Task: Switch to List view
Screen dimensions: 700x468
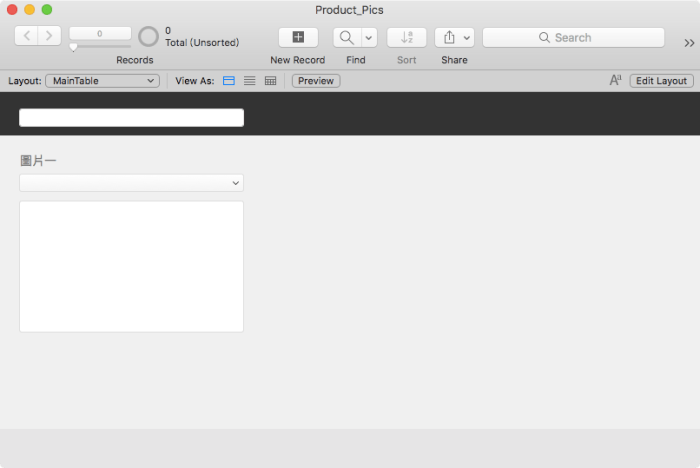Action: point(249,81)
